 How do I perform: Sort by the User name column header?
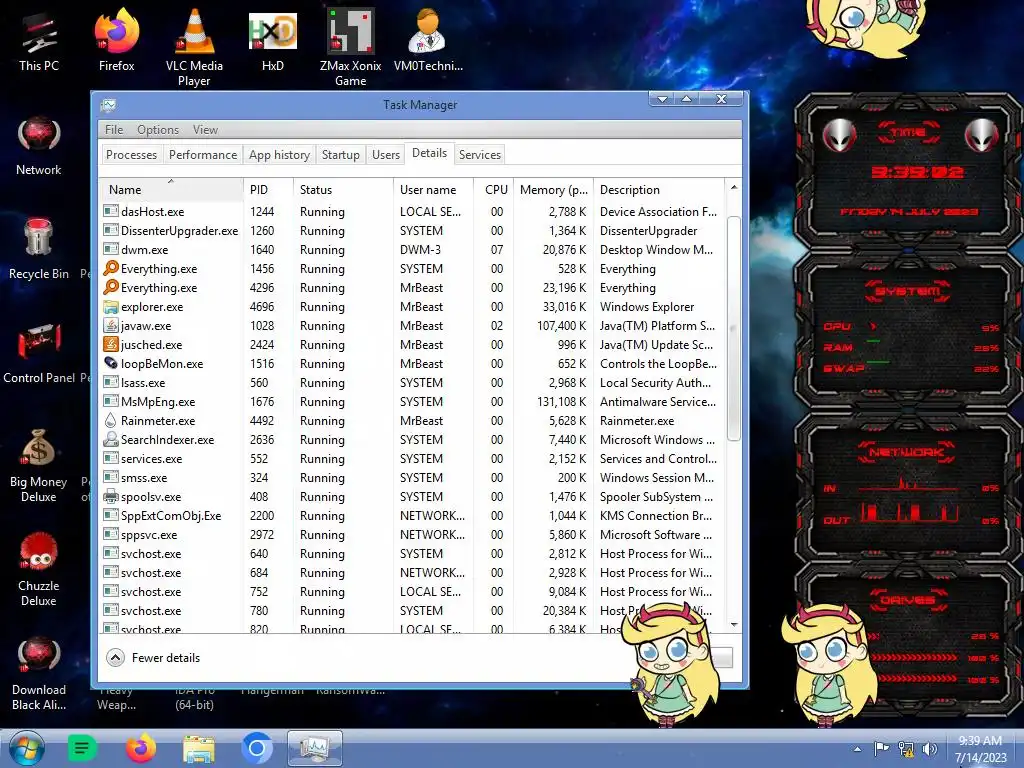click(x=433, y=189)
